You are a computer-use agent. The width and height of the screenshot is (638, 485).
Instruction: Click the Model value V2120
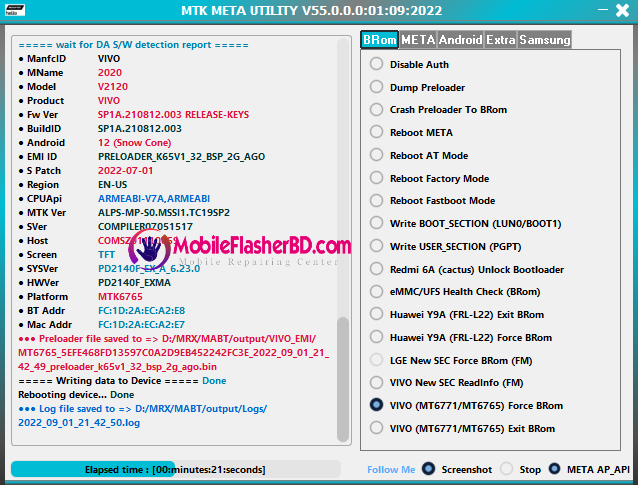113,87
